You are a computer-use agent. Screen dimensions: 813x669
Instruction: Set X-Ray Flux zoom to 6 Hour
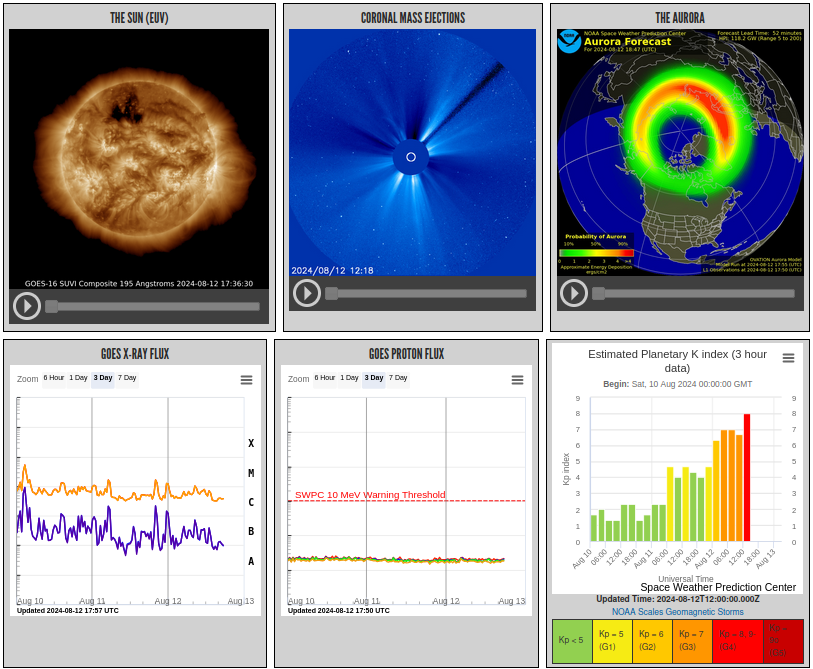coord(53,378)
